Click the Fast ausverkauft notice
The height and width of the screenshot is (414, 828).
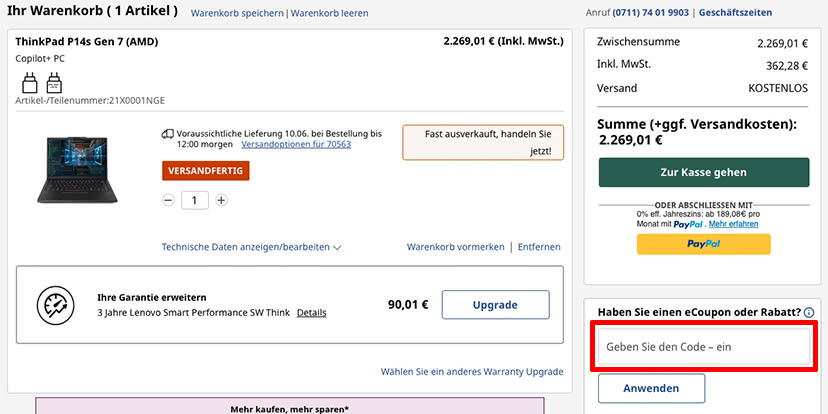click(483, 143)
